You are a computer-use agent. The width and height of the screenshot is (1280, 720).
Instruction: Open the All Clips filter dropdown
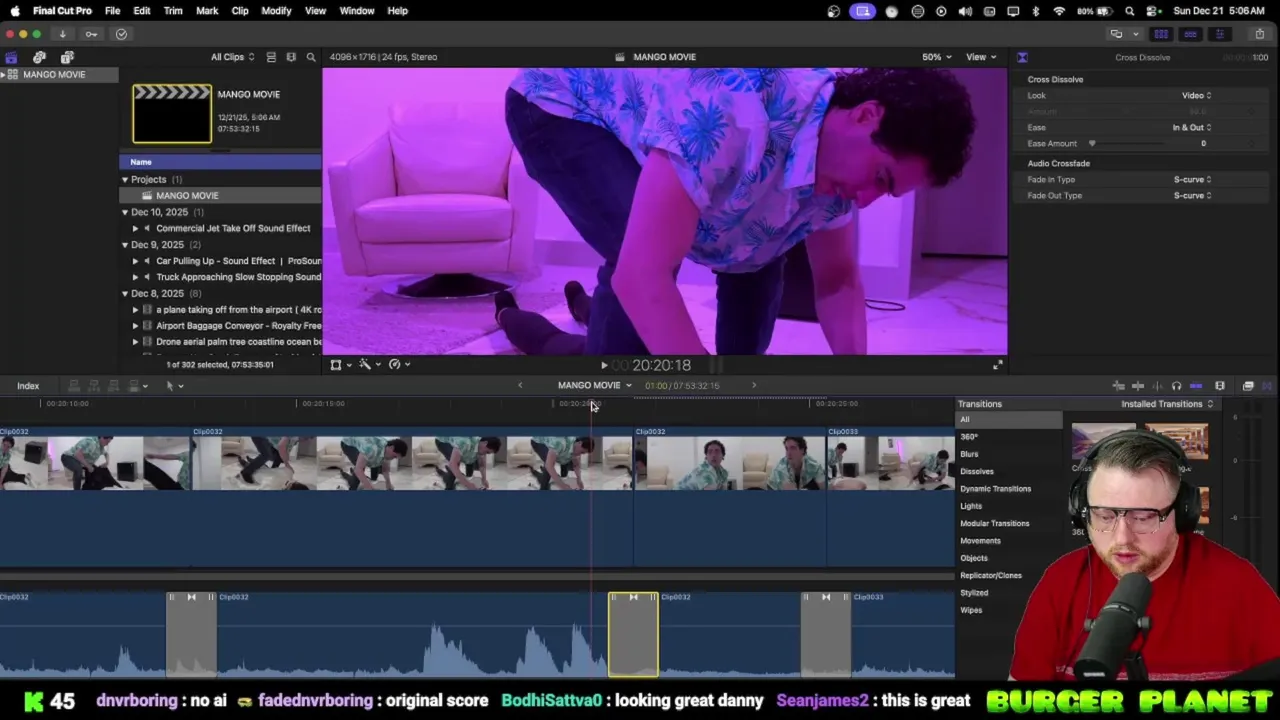click(232, 57)
